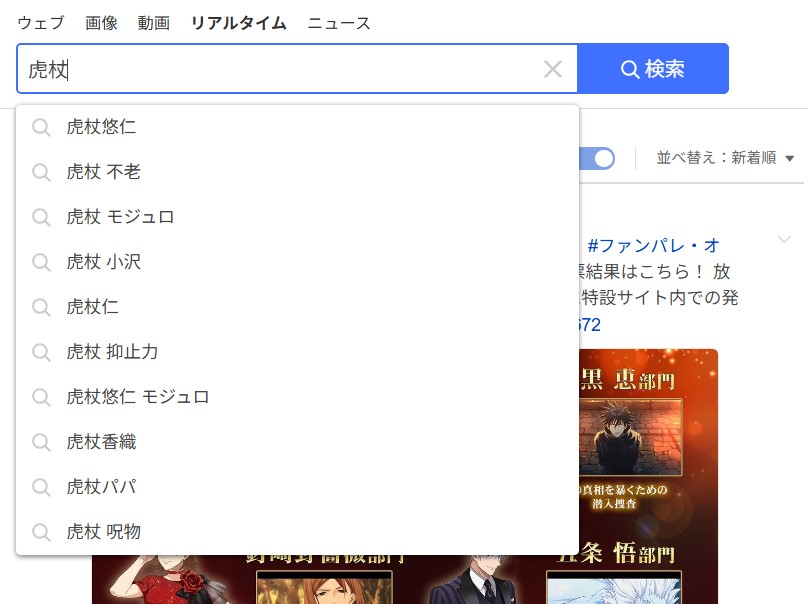Choose the 虎杖 小沢 suggestion
The height and width of the screenshot is (604, 808).
pos(104,262)
